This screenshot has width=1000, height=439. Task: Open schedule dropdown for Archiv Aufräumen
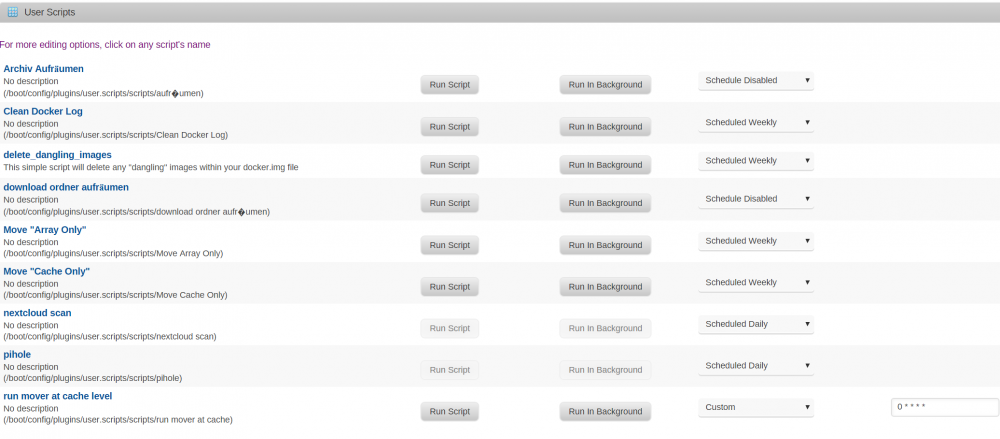[x=756, y=80]
